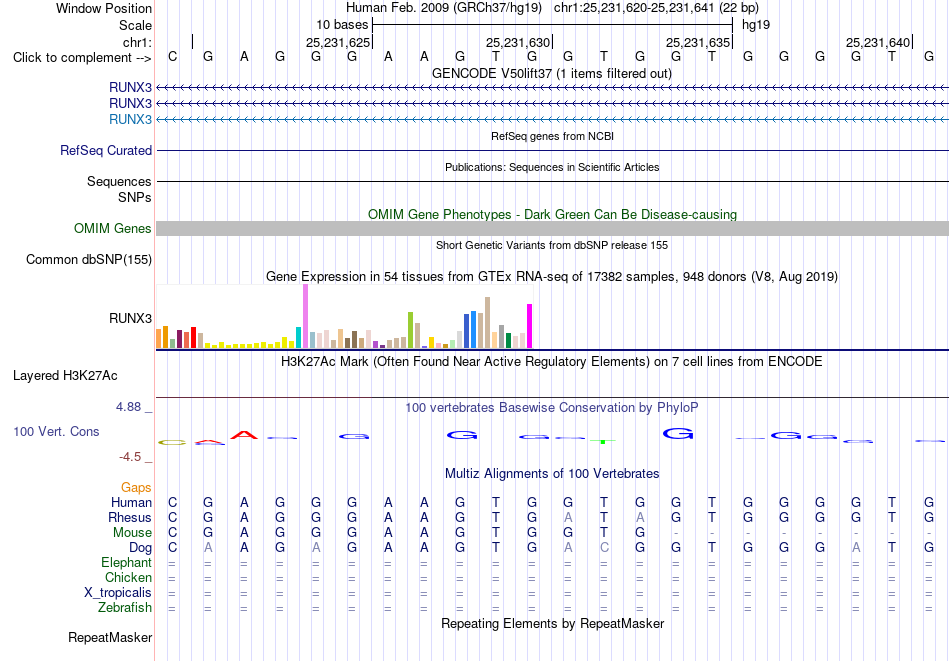
Task: Click the Zebrafish species label
Action: pos(125,607)
